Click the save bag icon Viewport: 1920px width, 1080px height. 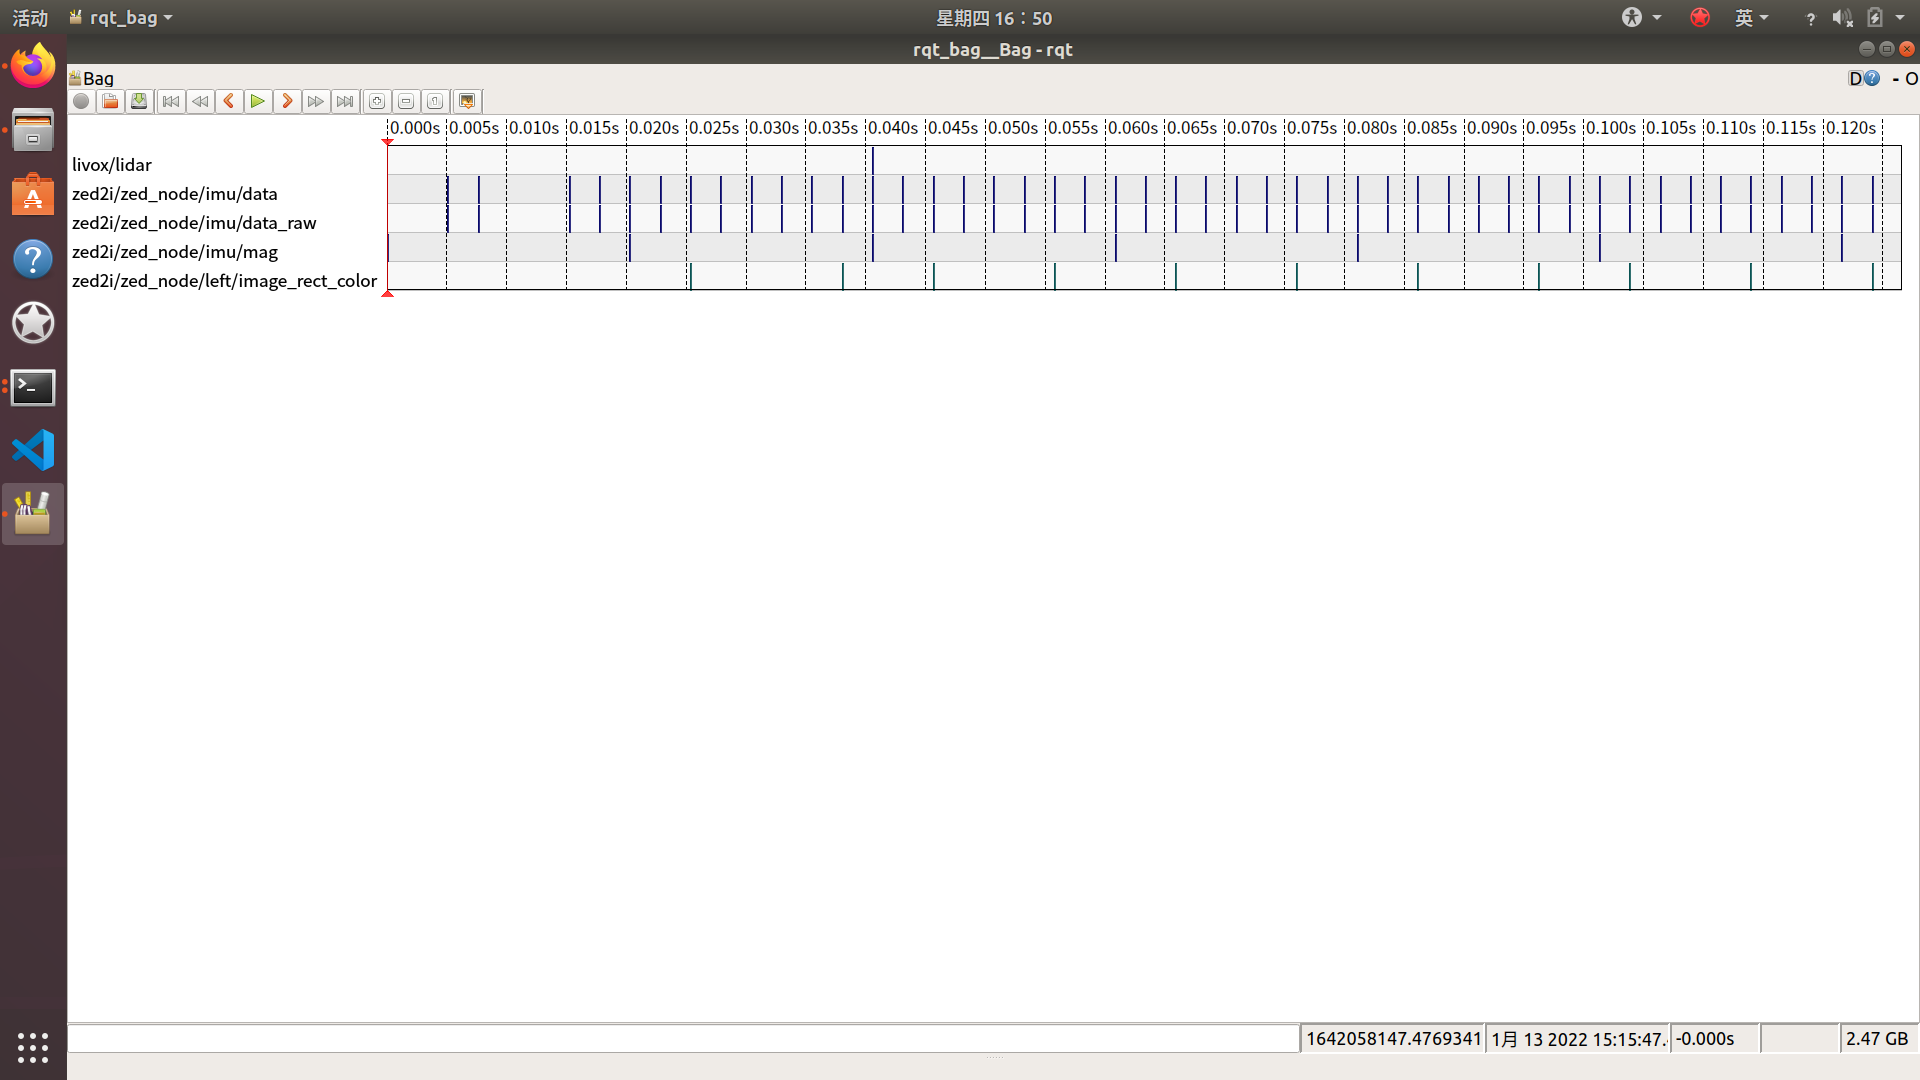139,101
